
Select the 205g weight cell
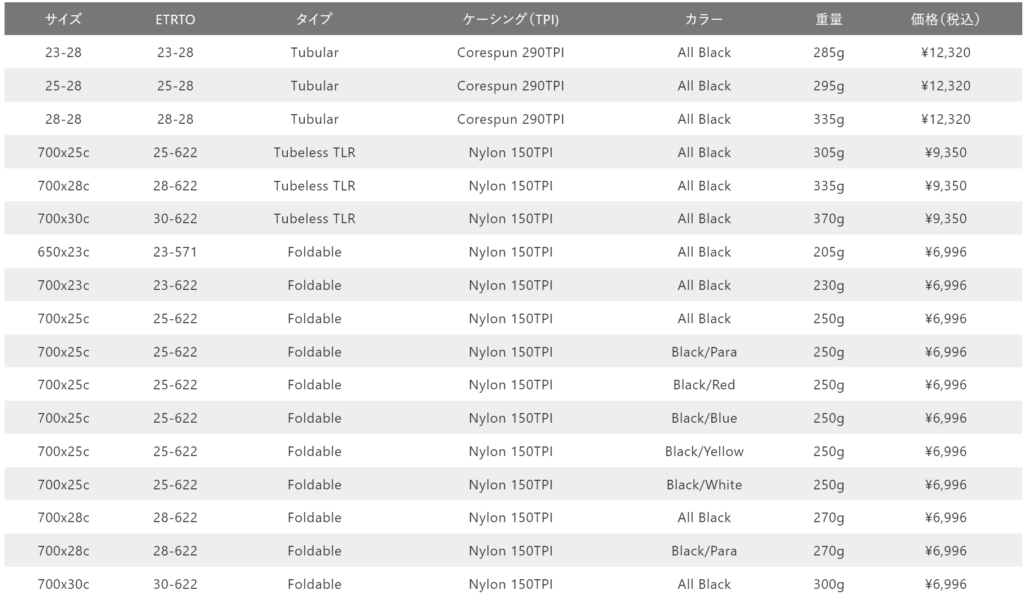(x=829, y=252)
